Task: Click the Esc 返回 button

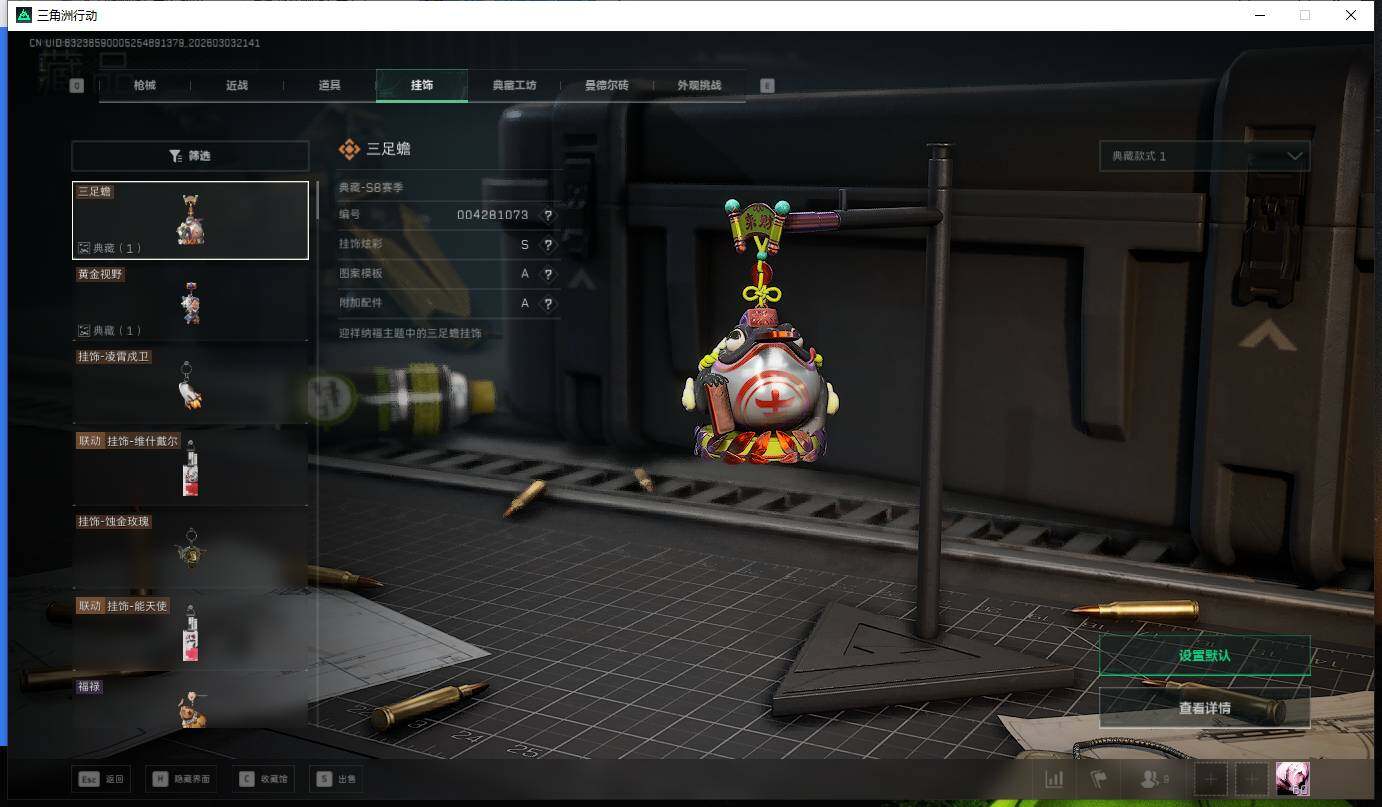Action: tap(101, 779)
